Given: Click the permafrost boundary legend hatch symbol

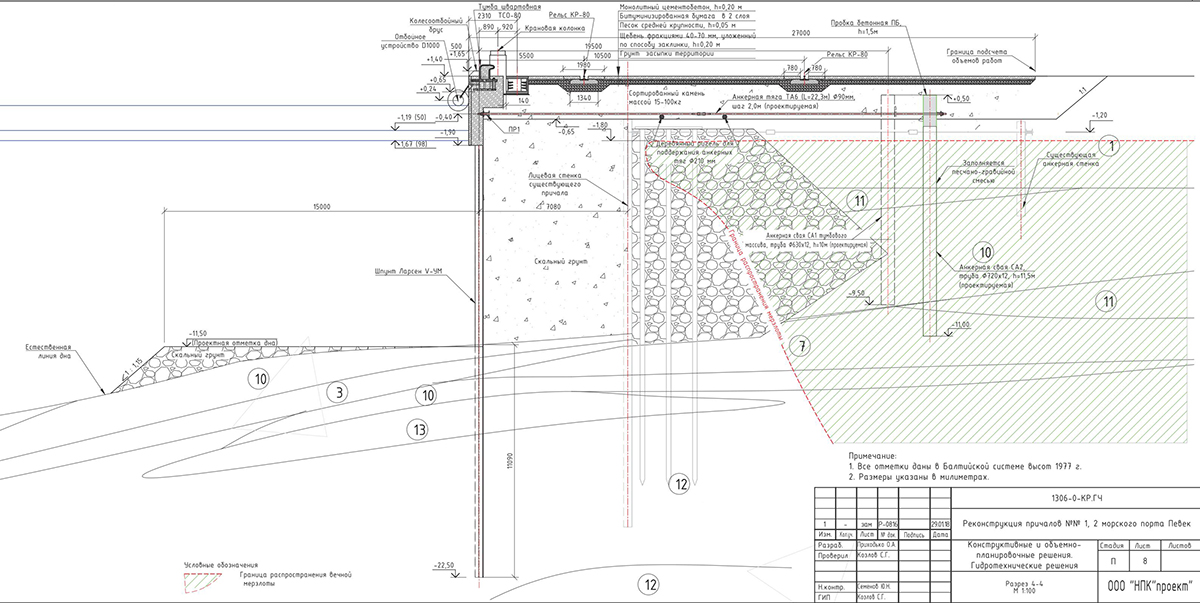Looking at the screenshot, I should click(207, 576).
